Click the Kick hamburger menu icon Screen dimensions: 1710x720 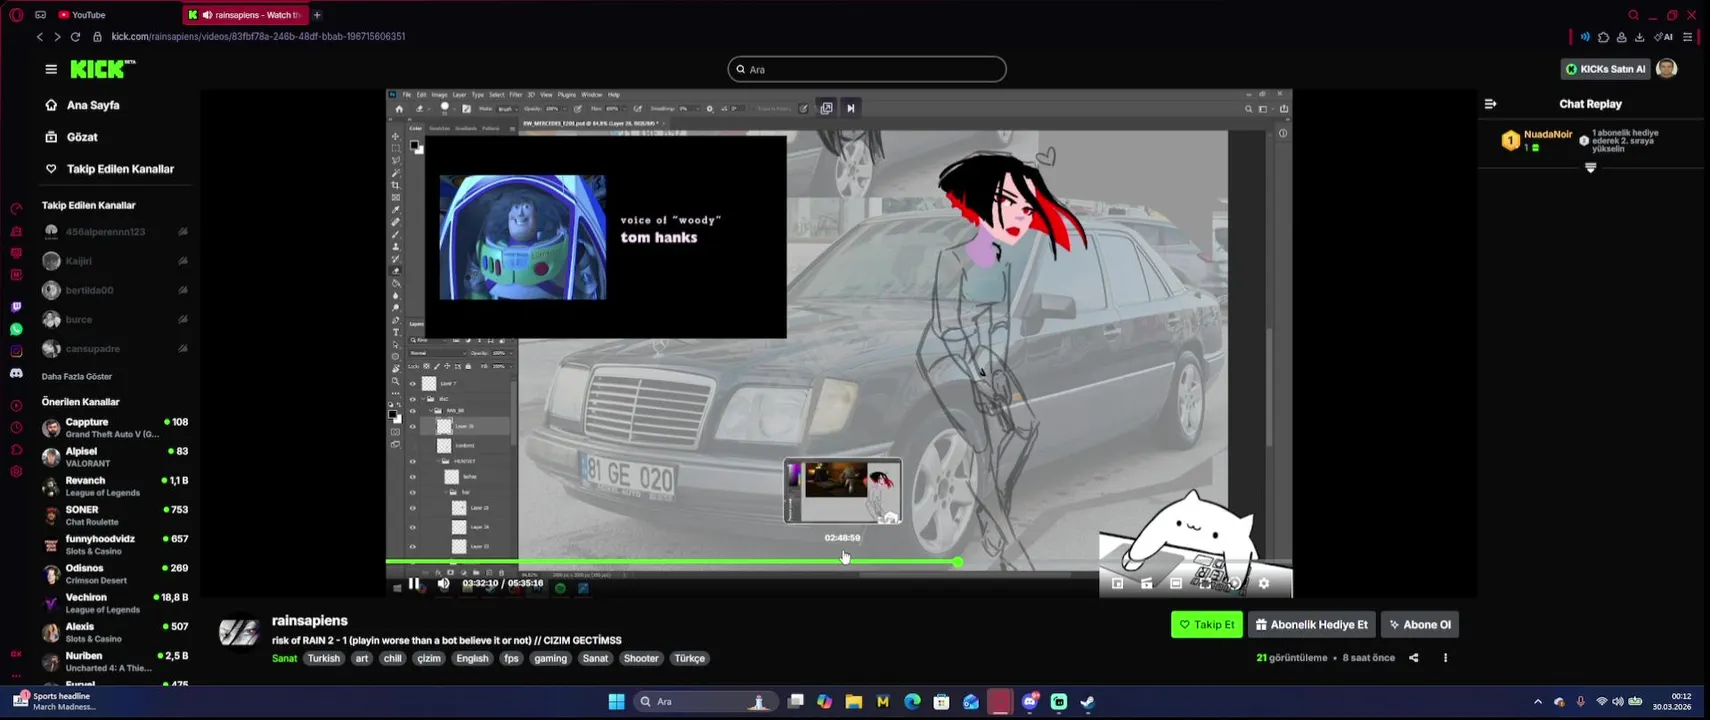point(51,69)
